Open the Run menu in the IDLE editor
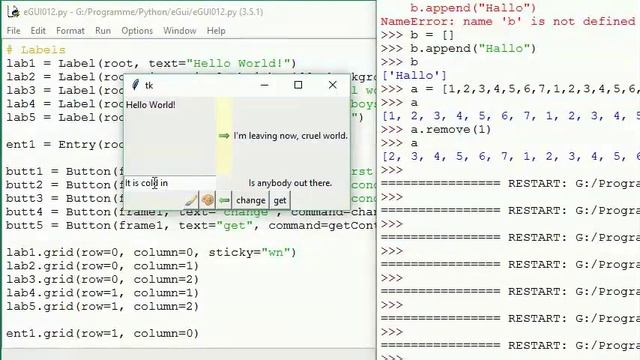The width and height of the screenshot is (640, 360). click(103, 31)
